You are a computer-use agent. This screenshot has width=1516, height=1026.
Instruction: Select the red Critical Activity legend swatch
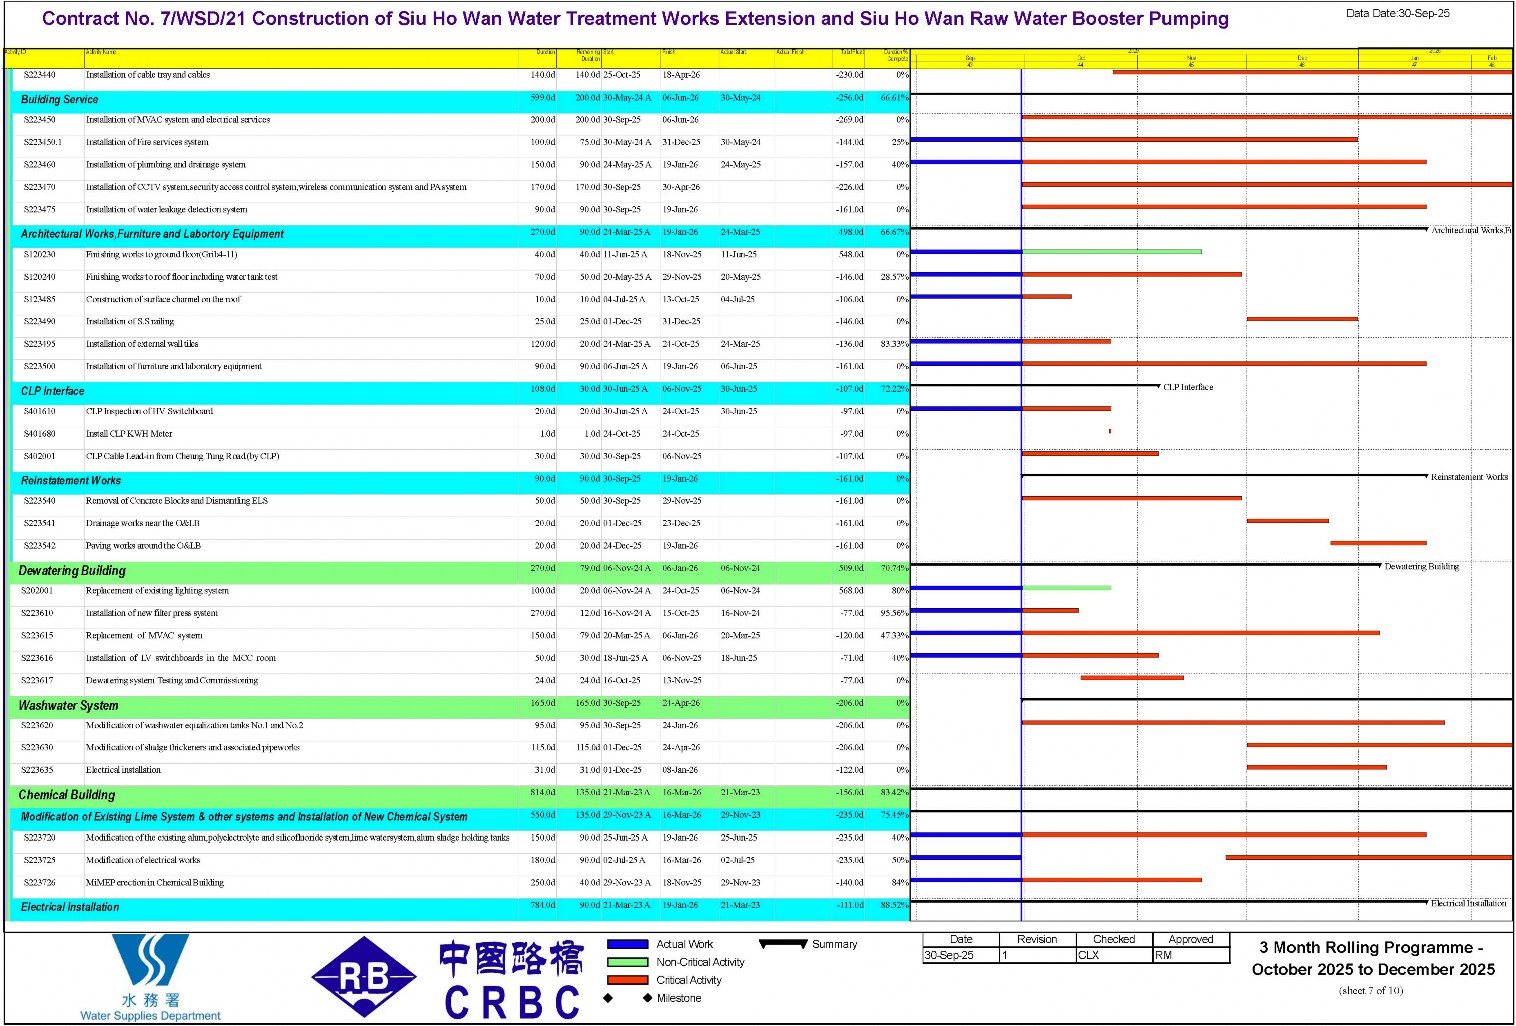[x=628, y=980]
